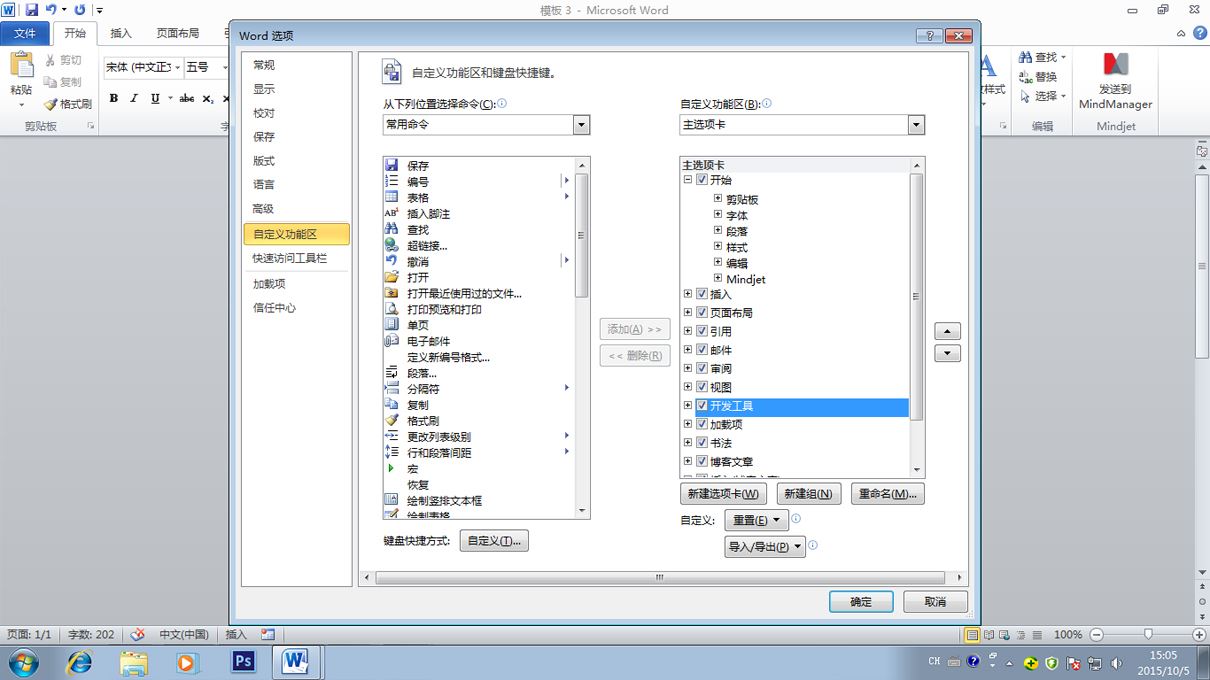Select the 宏 macro command icon
The image size is (1210, 680).
(x=392, y=468)
